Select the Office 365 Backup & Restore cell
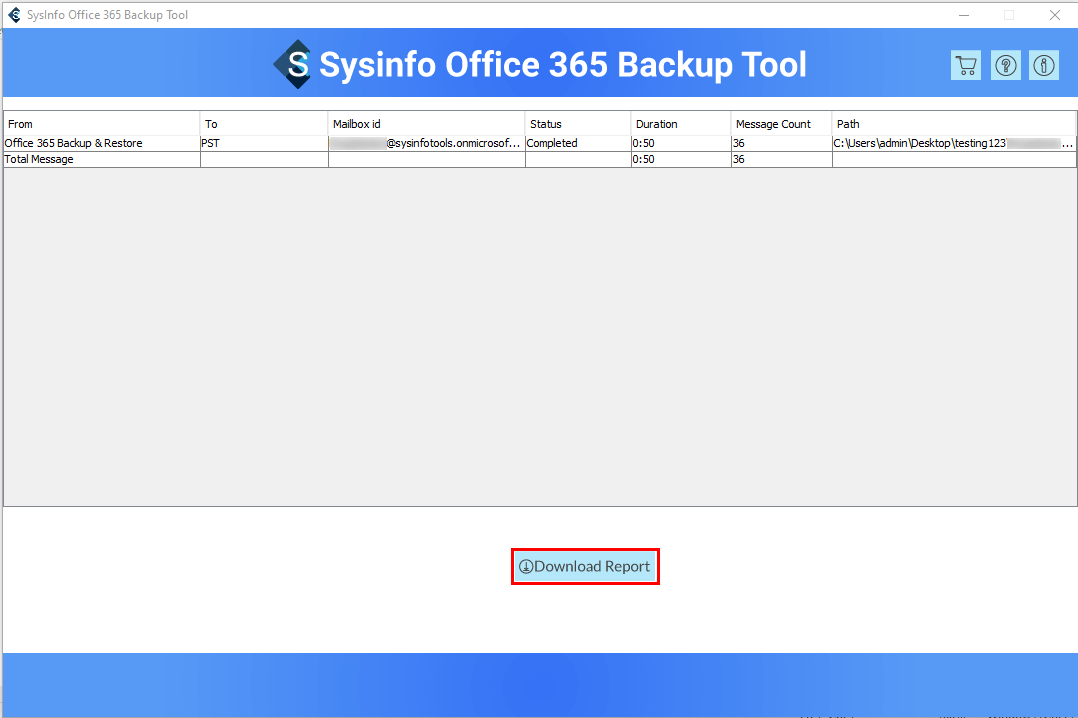This screenshot has height=718, width=1078. click(74, 143)
